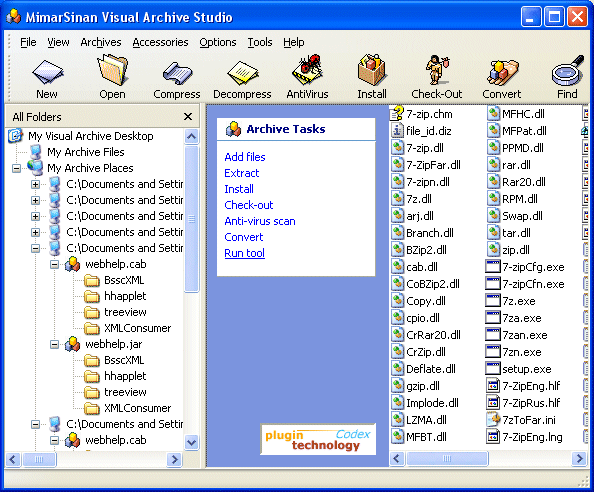The height and width of the screenshot is (492, 594).
Task: Click the folder tree horizontal scroll-right arrow
Action: pos(174,459)
